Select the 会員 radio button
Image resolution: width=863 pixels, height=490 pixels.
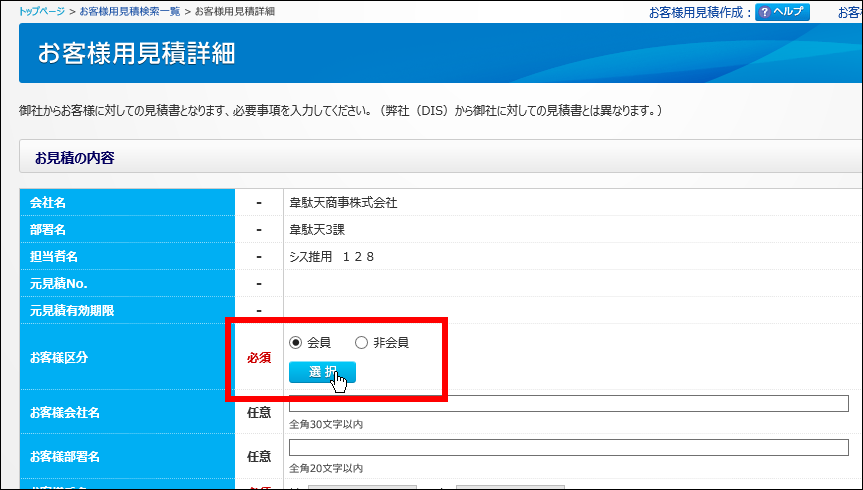point(295,343)
